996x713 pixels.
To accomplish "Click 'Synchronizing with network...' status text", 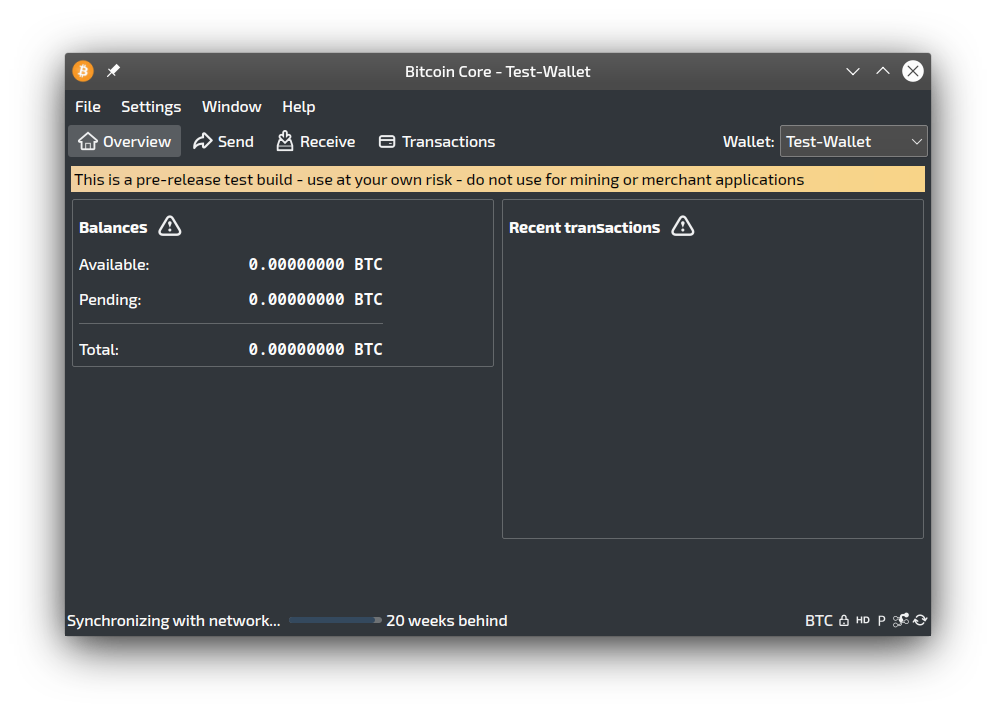I will 173,621.
